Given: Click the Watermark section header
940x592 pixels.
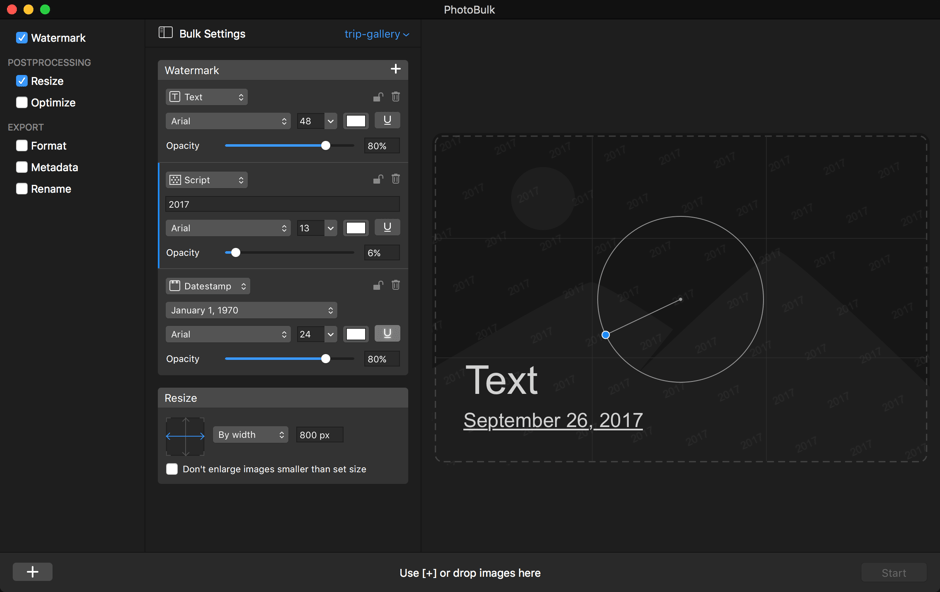Looking at the screenshot, I should coord(283,70).
